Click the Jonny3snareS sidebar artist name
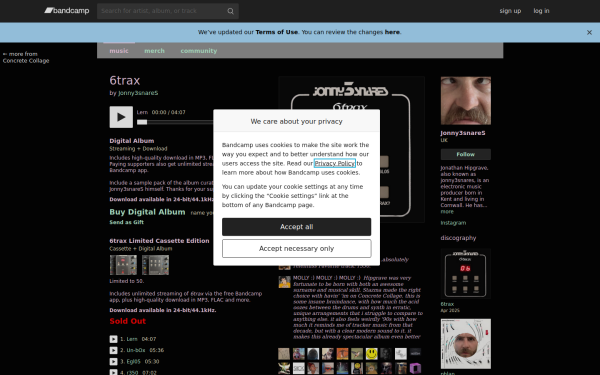This screenshot has width=600, height=375. [x=463, y=133]
